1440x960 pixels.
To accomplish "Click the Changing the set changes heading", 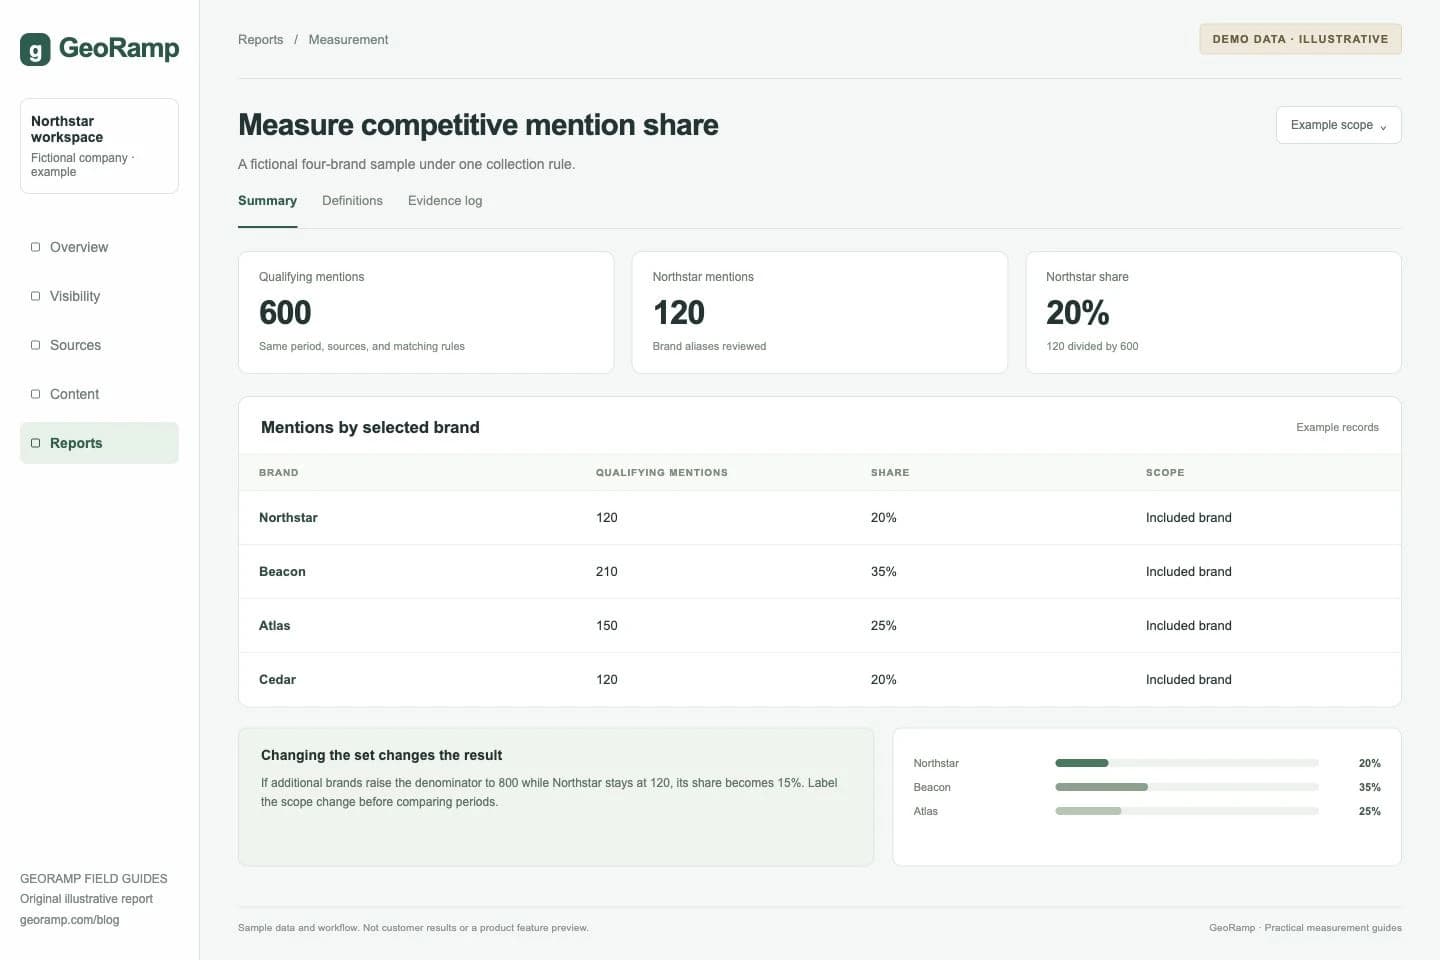I will pyautogui.click(x=381, y=755).
